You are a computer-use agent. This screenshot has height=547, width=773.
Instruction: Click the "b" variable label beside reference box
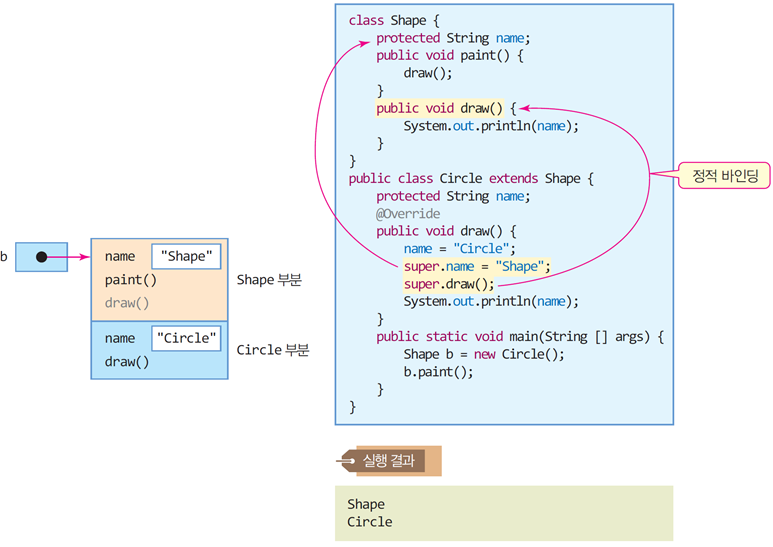tap(4, 256)
